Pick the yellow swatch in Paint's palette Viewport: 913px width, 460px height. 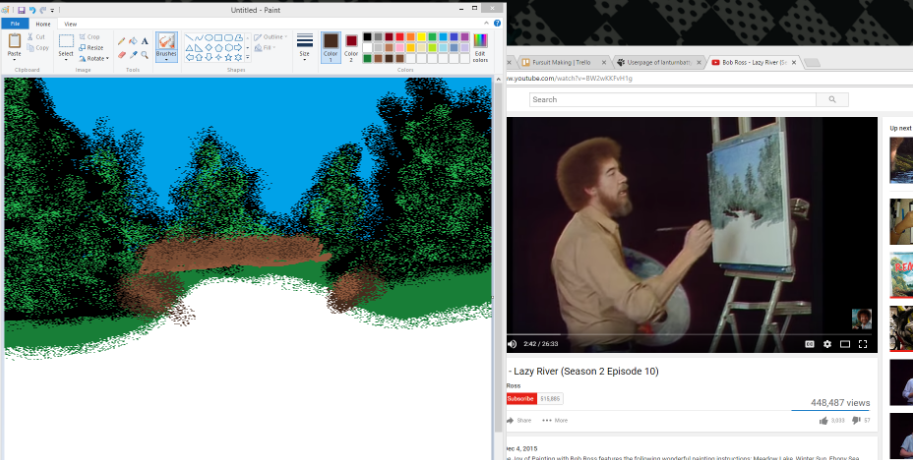(421, 37)
